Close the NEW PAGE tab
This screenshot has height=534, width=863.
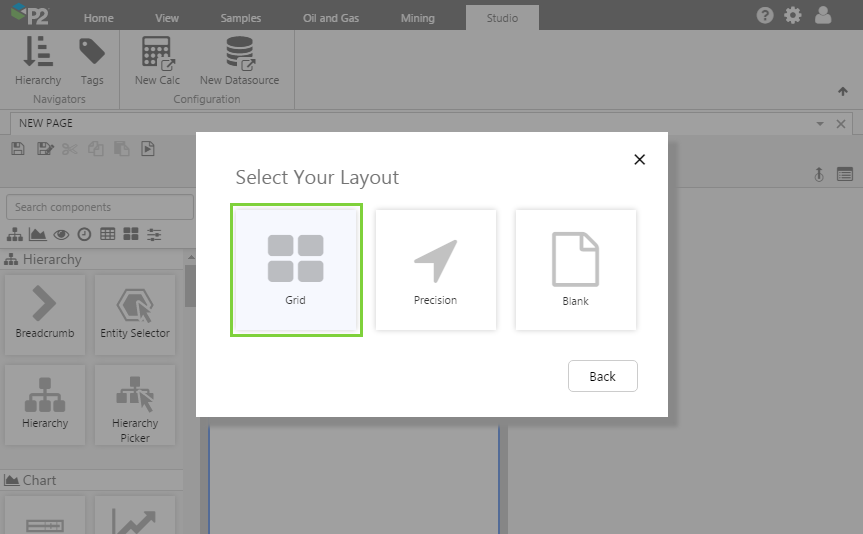[x=840, y=124]
